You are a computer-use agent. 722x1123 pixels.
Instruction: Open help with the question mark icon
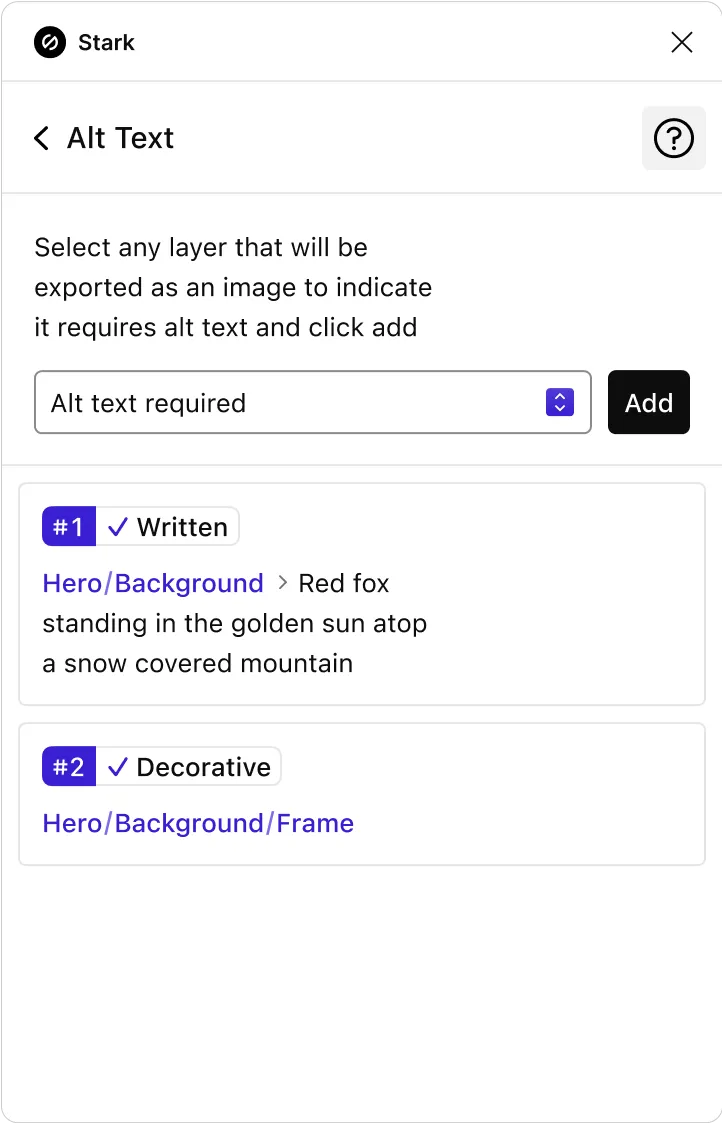pos(673,138)
